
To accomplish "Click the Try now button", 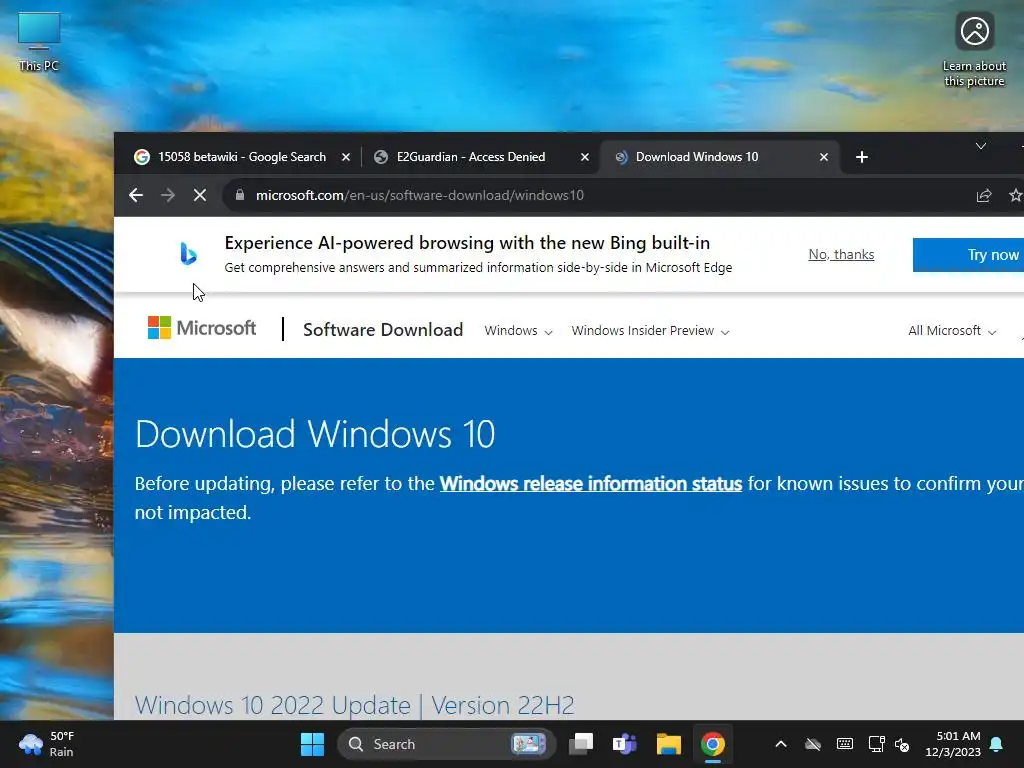I will pyautogui.click(x=968, y=255).
